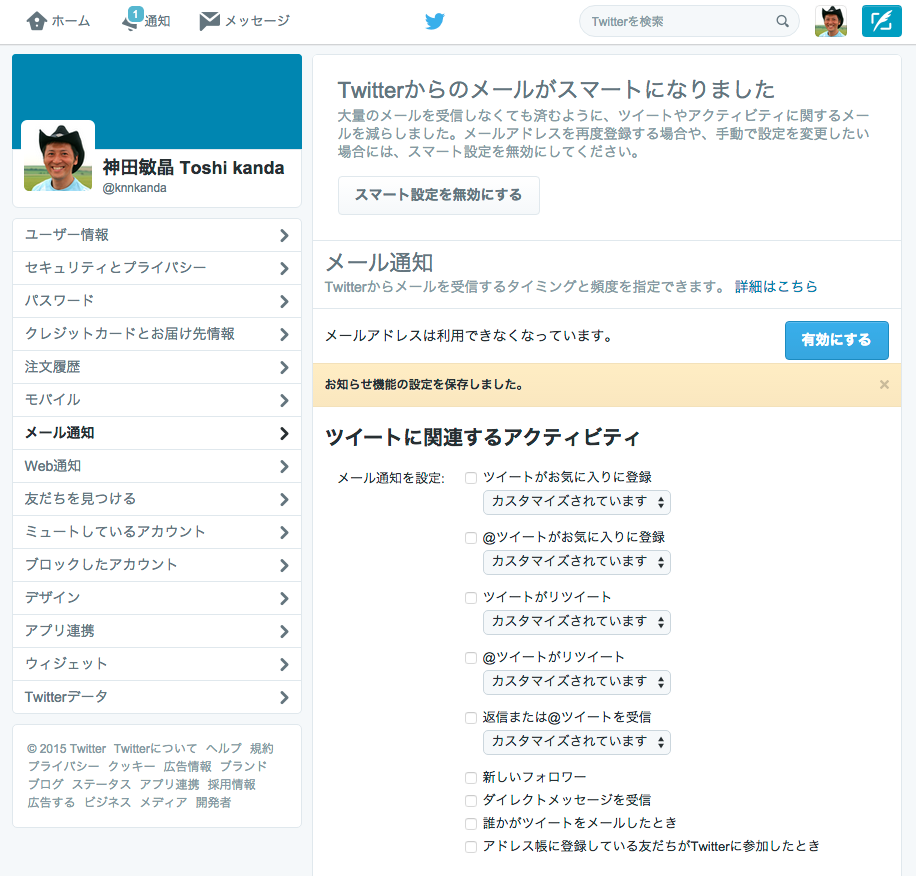Check 新しいフォロワー checkbox
This screenshot has width=916, height=876.
[471, 777]
